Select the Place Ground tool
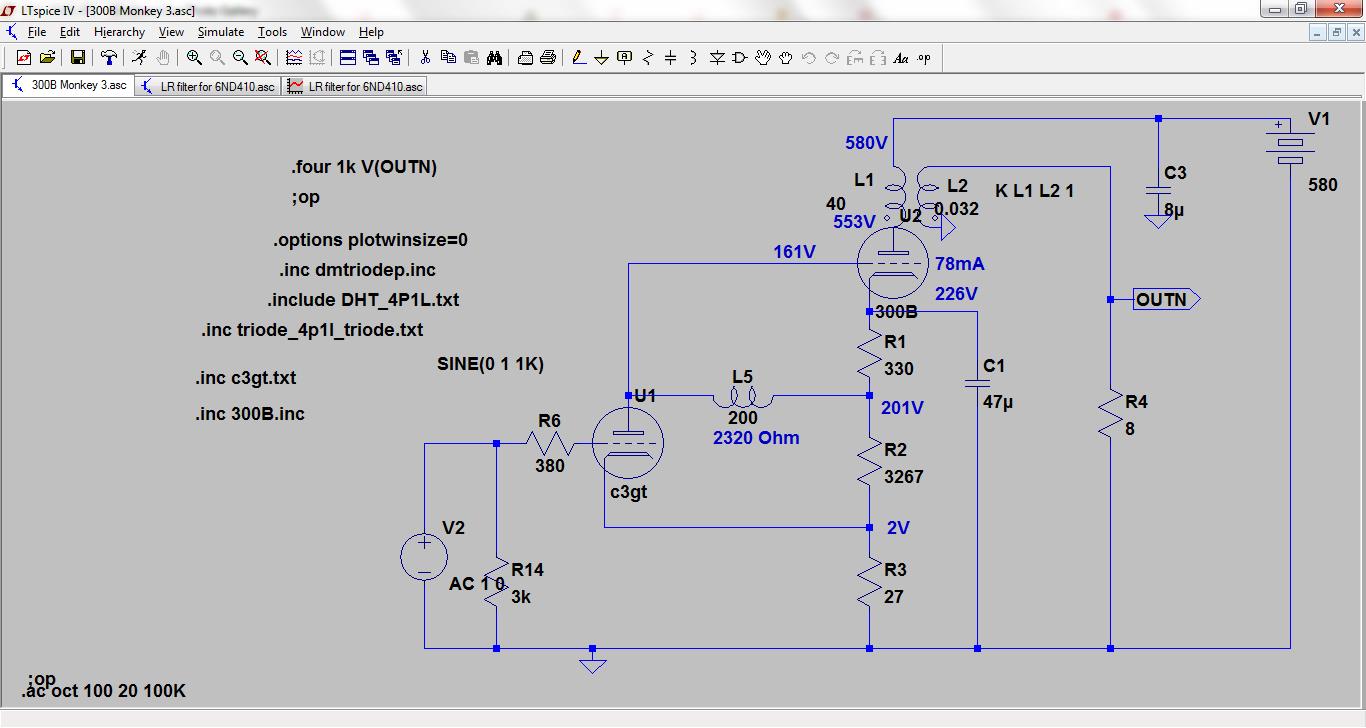The image size is (1366, 728). (602, 58)
